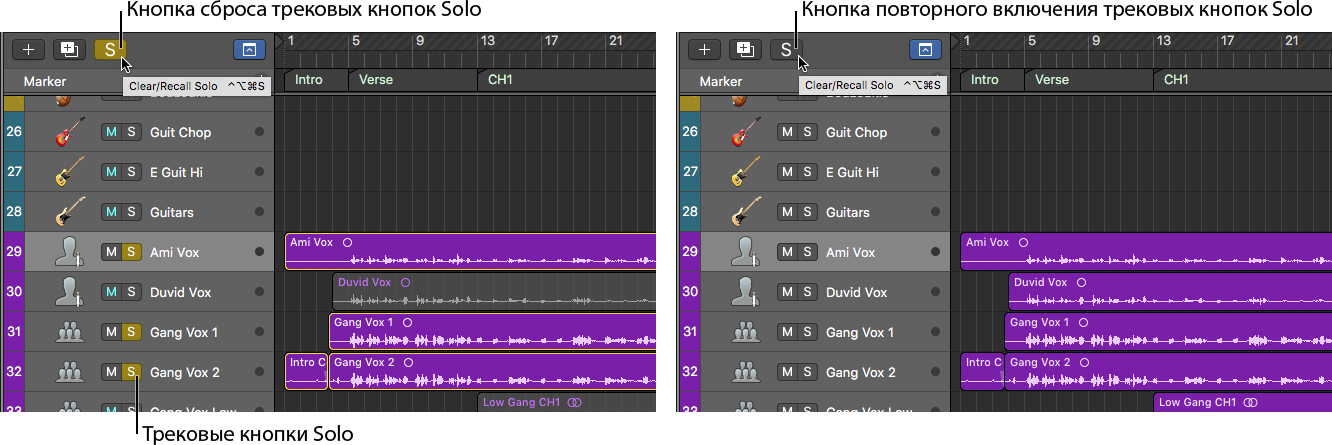Click the blue catch playhead button in right panel
Screen dimensions: 1332x445
point(925,49)
